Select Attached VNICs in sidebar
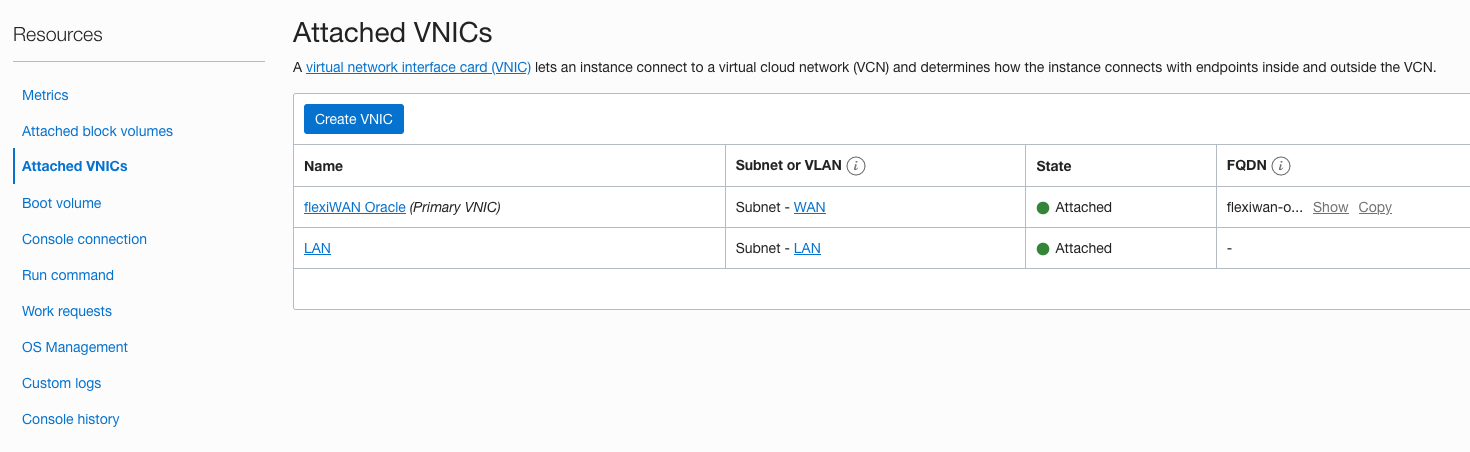Screen dimensions: 1470x452 [75, 166]
